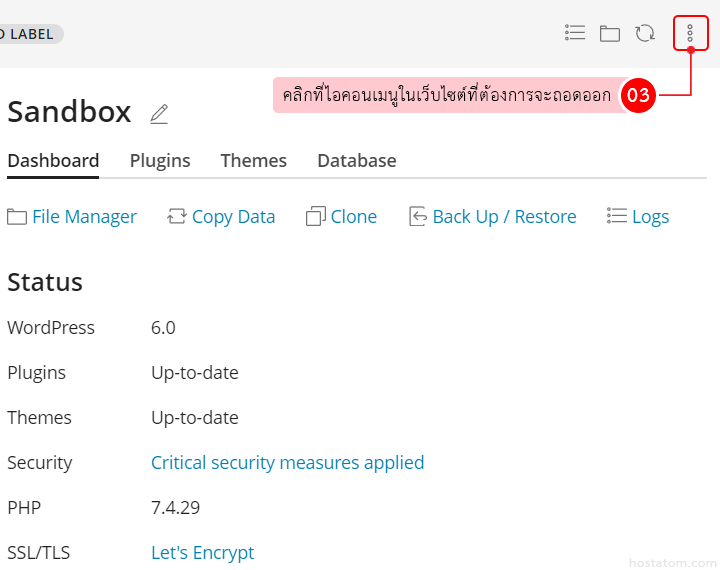Click the Clone overlapping-squares icon
720x570 pixels.
point(316,216)
